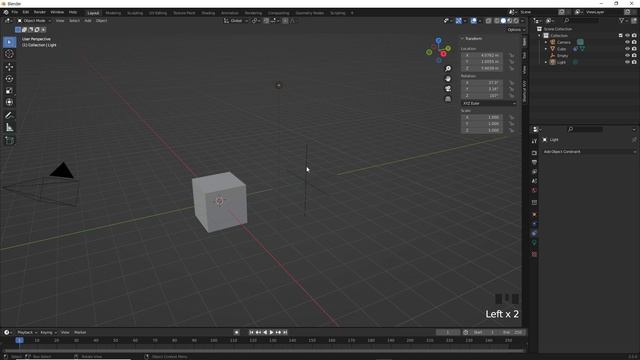Activate the Rotate tool

9,78
